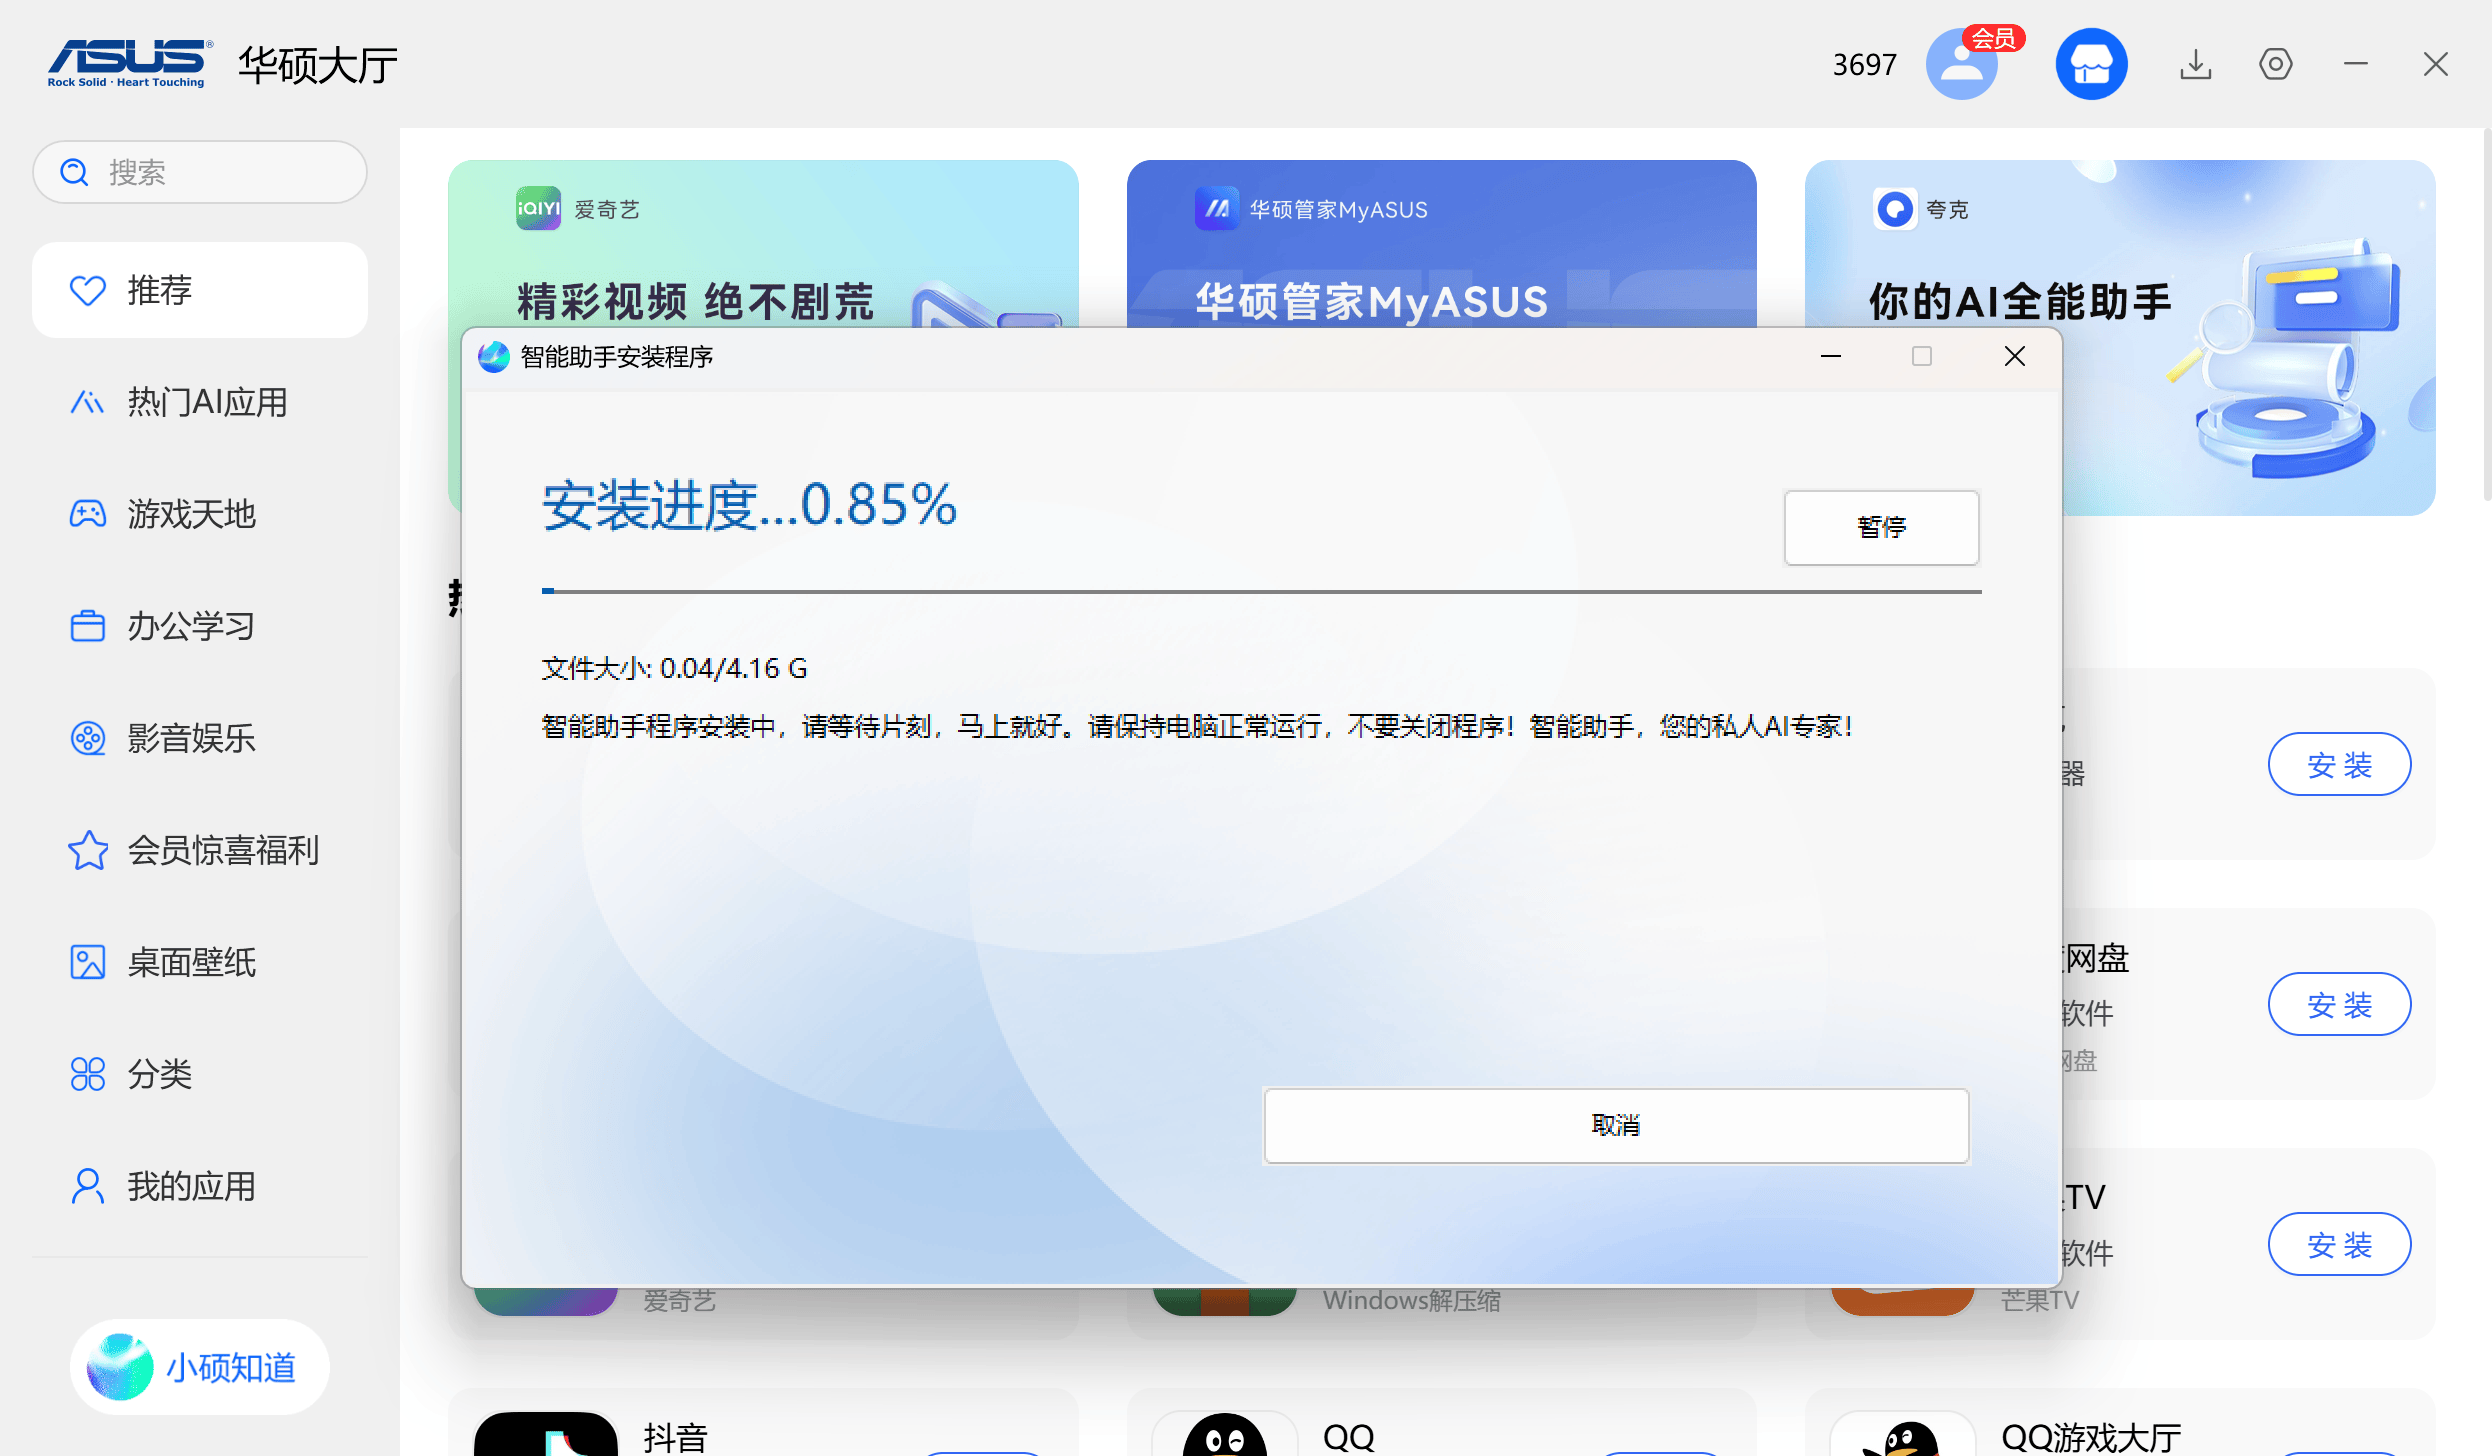The height and width of the screenshot is (1456, 2492).
Task: Pause installation with 暂停 button
Action: click(x=1881, y=527)
